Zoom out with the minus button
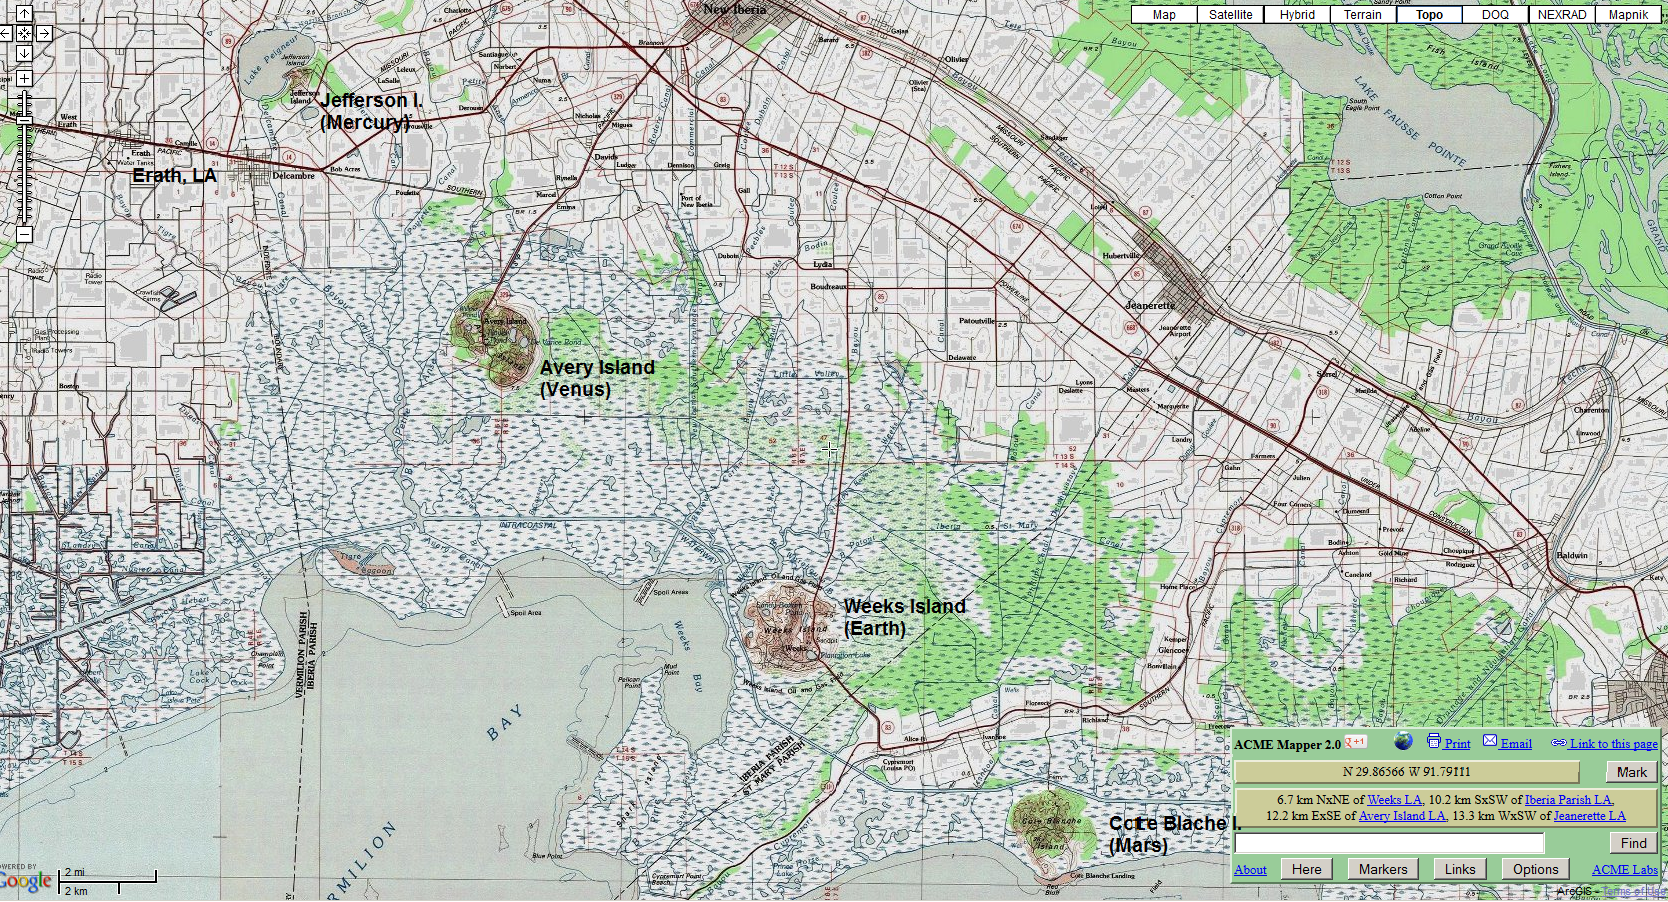 coord(24,234)
